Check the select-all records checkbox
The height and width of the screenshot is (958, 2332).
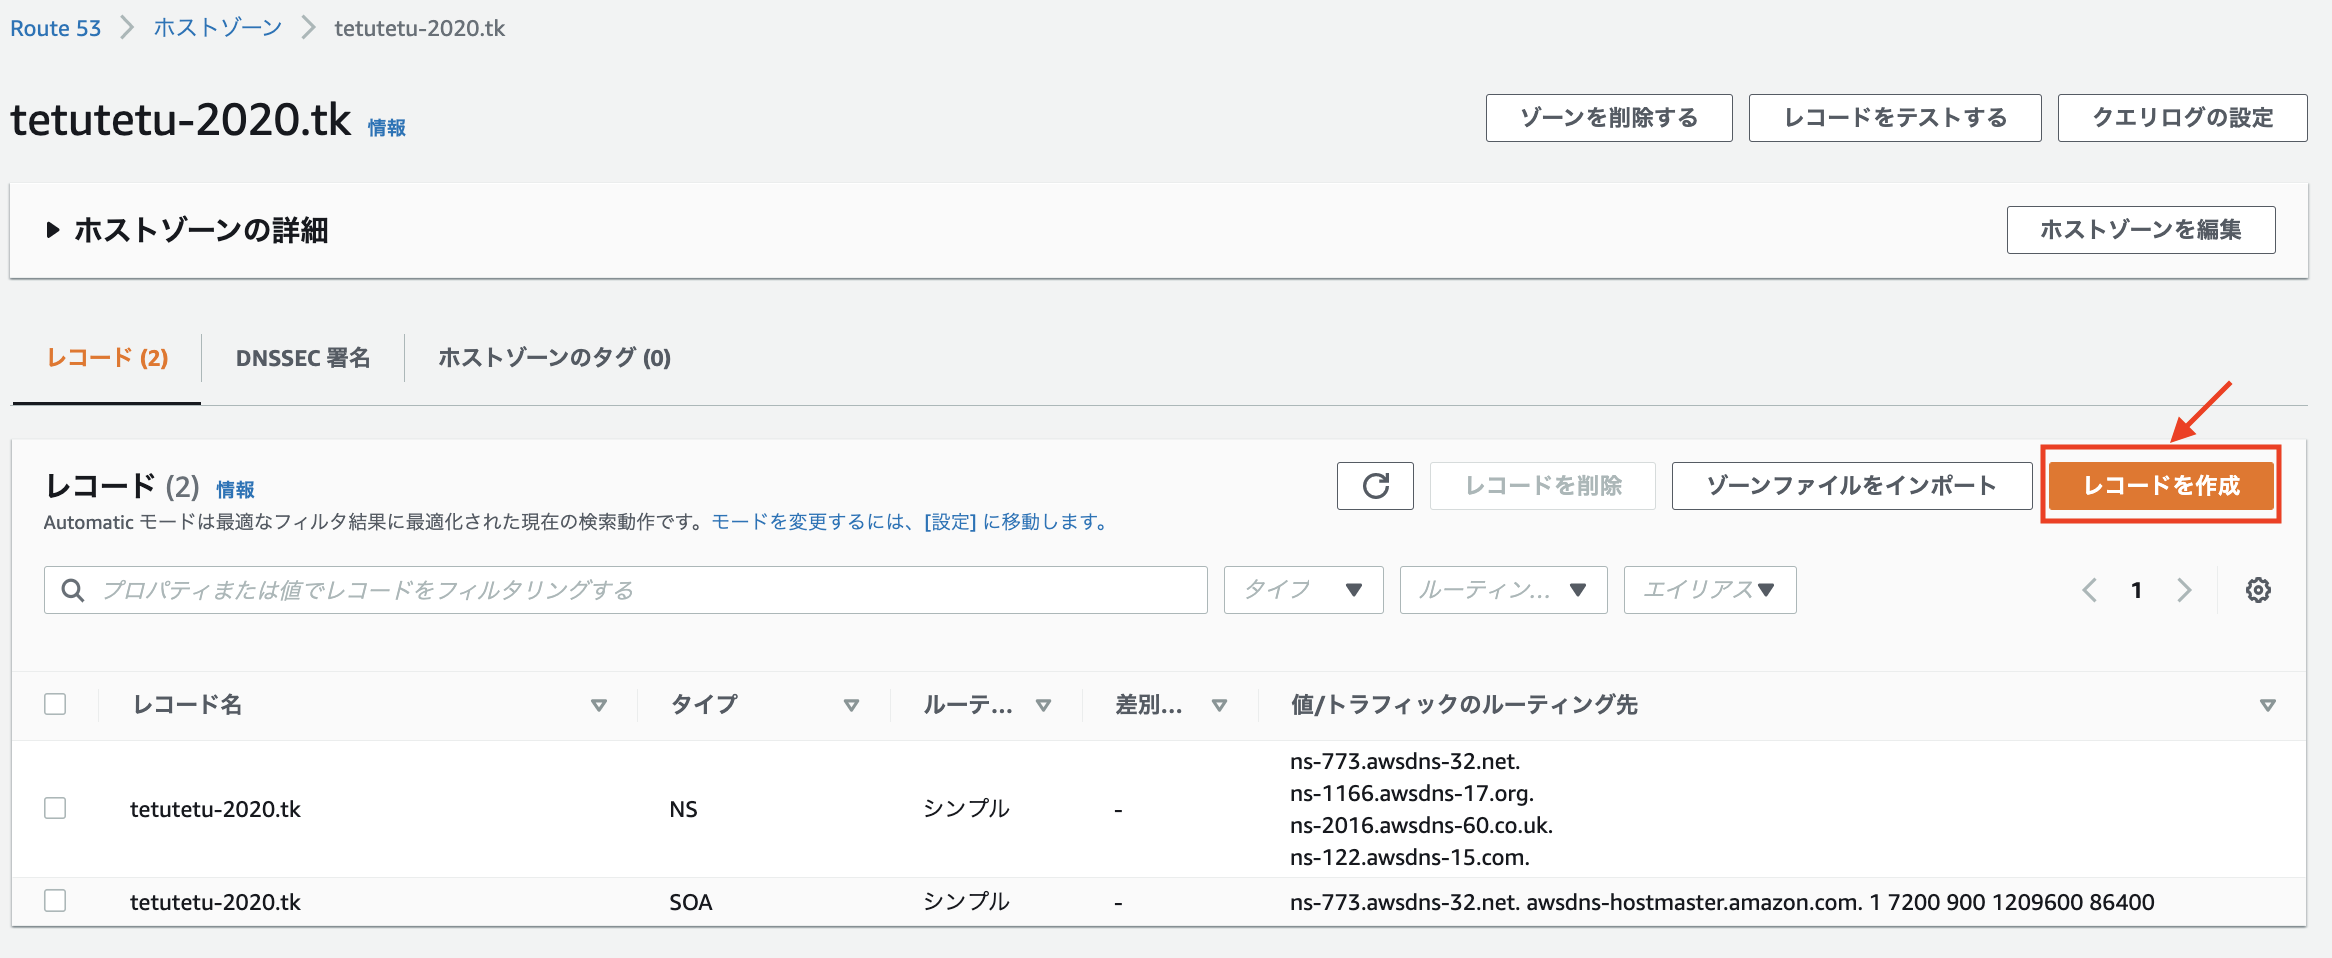[55, 704]
